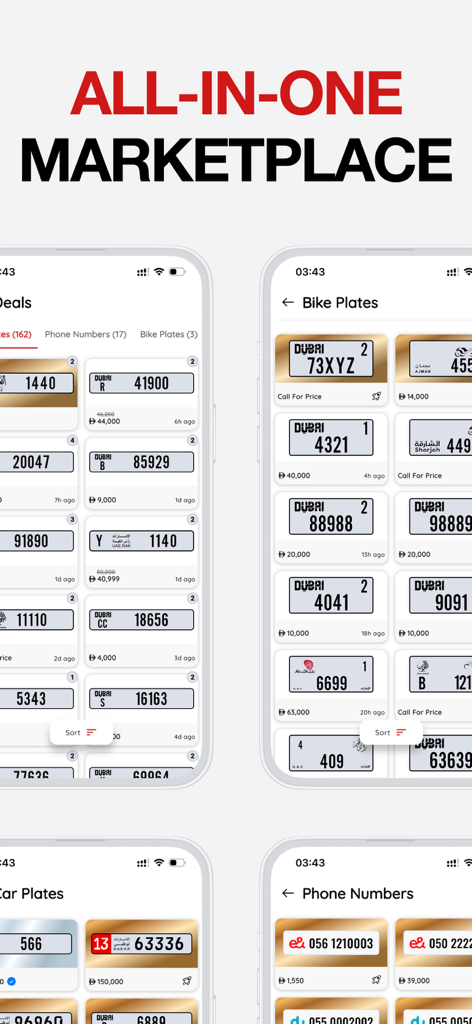Go back from the Phone Numbers screen

coord(287,893)
